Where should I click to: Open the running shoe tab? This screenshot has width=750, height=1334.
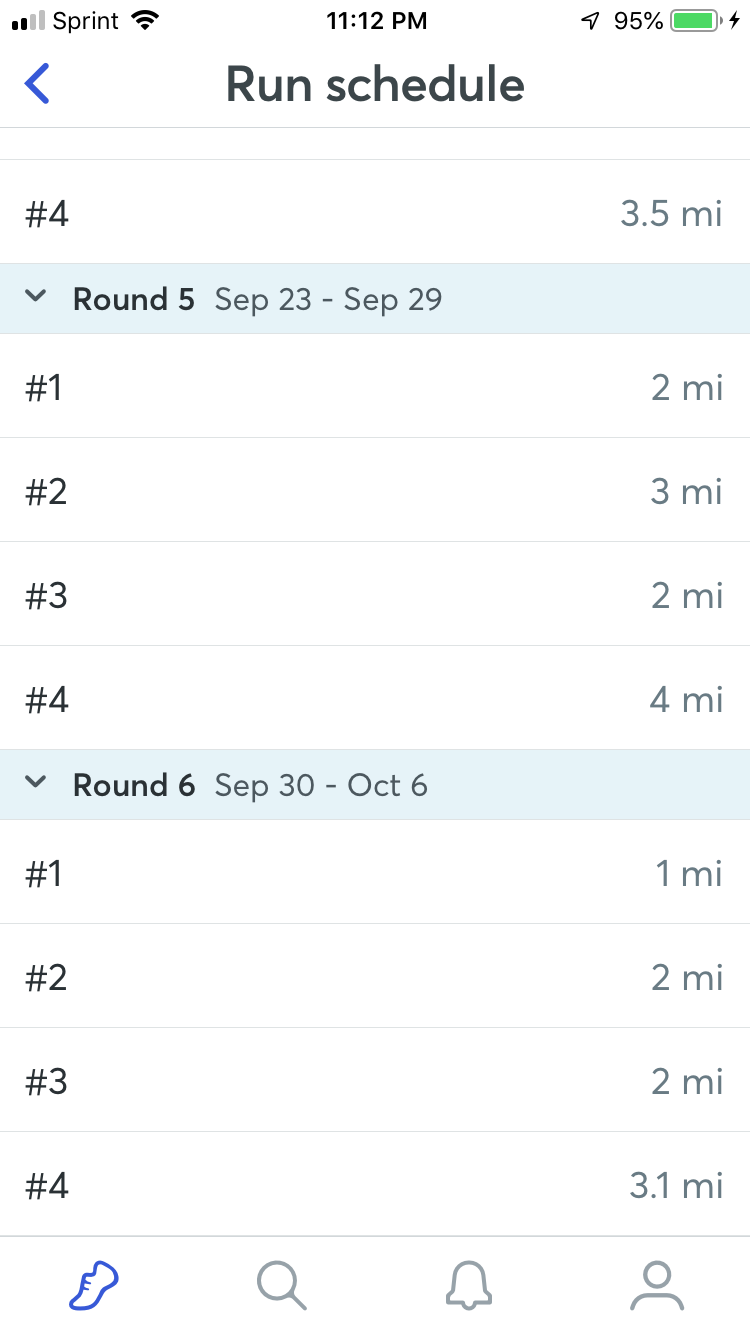94,1285
